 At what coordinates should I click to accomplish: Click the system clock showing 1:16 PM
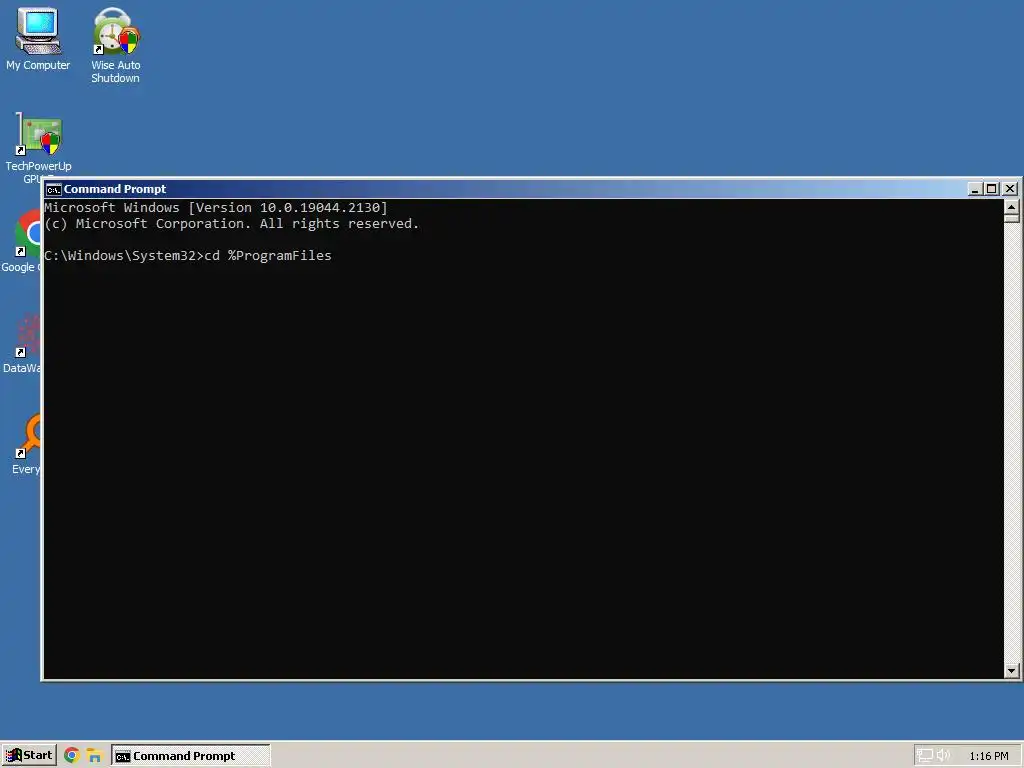tap(989, 756)
